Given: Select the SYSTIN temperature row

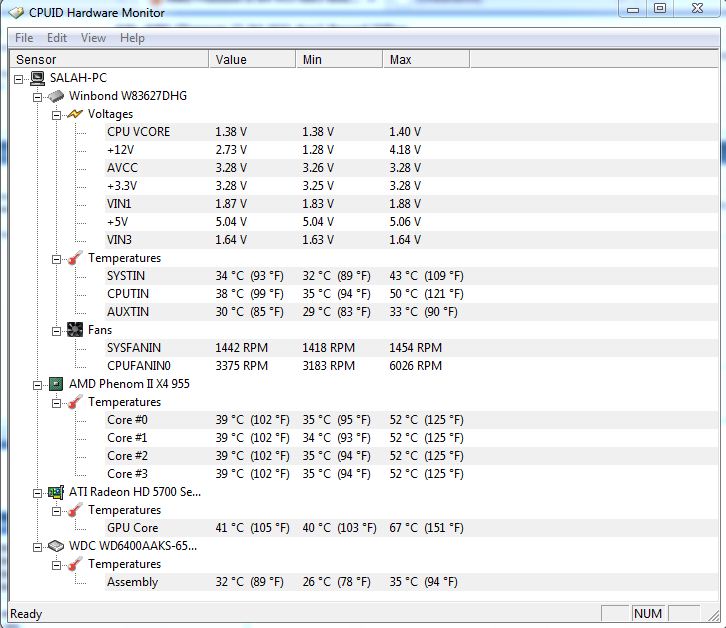Looking at the screenshot, I should click(x=411, y=276).
